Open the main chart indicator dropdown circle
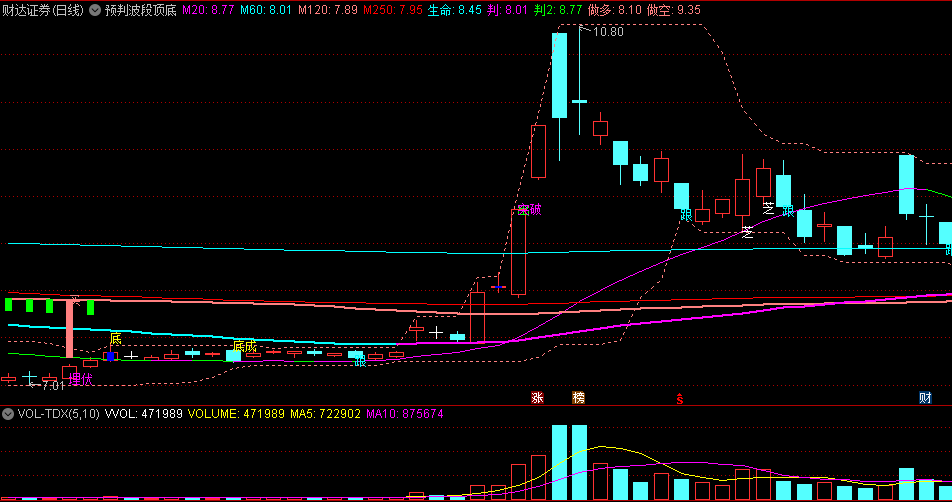 (x=95, y=10)
